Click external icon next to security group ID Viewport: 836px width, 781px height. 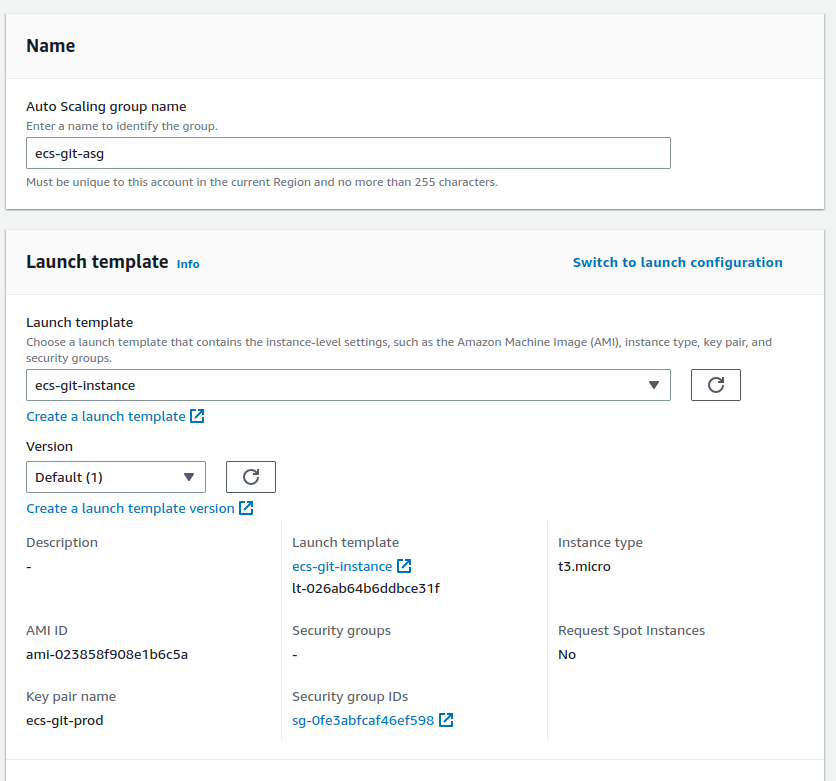[x=446, y=720]
